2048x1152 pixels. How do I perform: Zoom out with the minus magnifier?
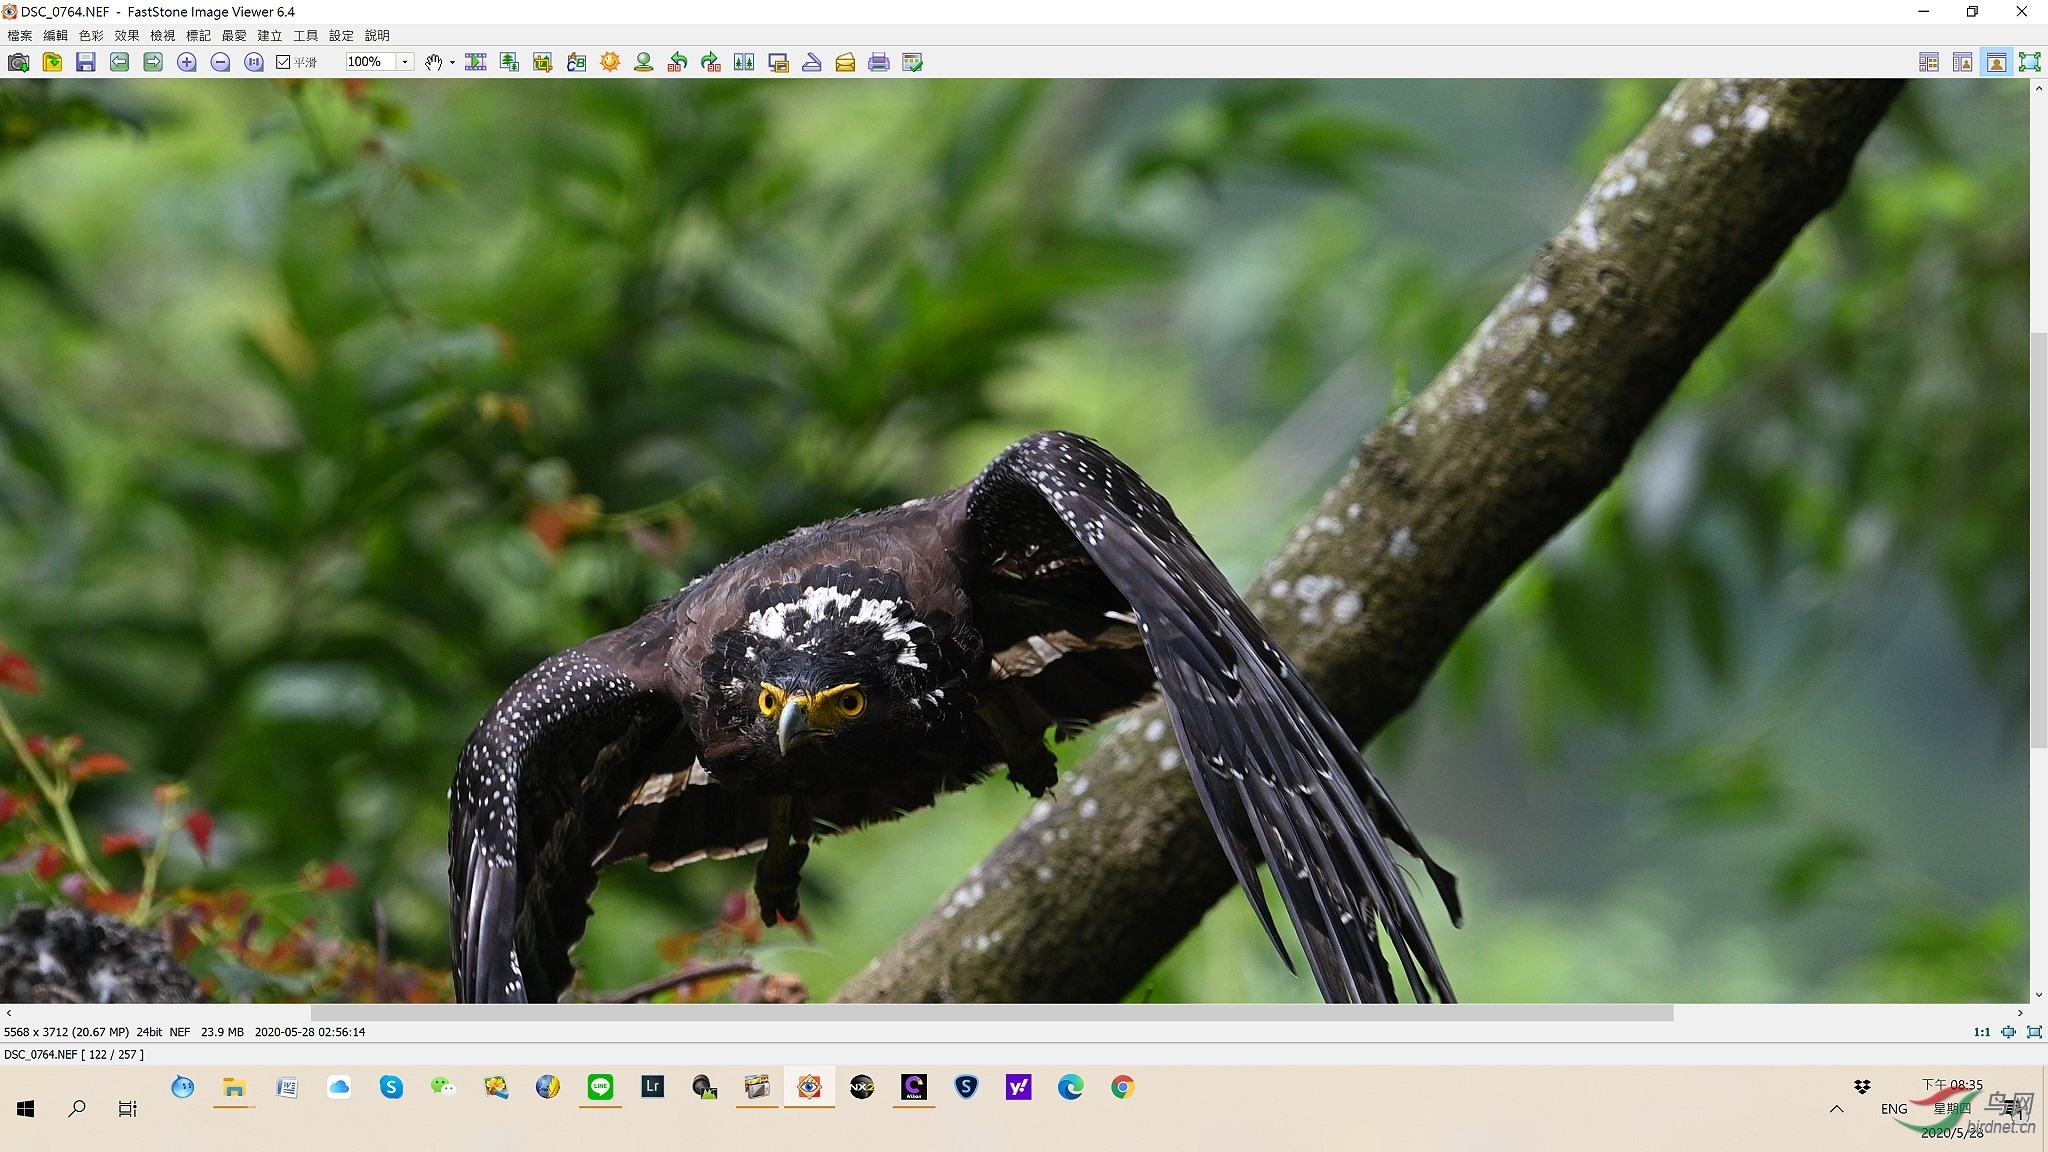point(220,62)
